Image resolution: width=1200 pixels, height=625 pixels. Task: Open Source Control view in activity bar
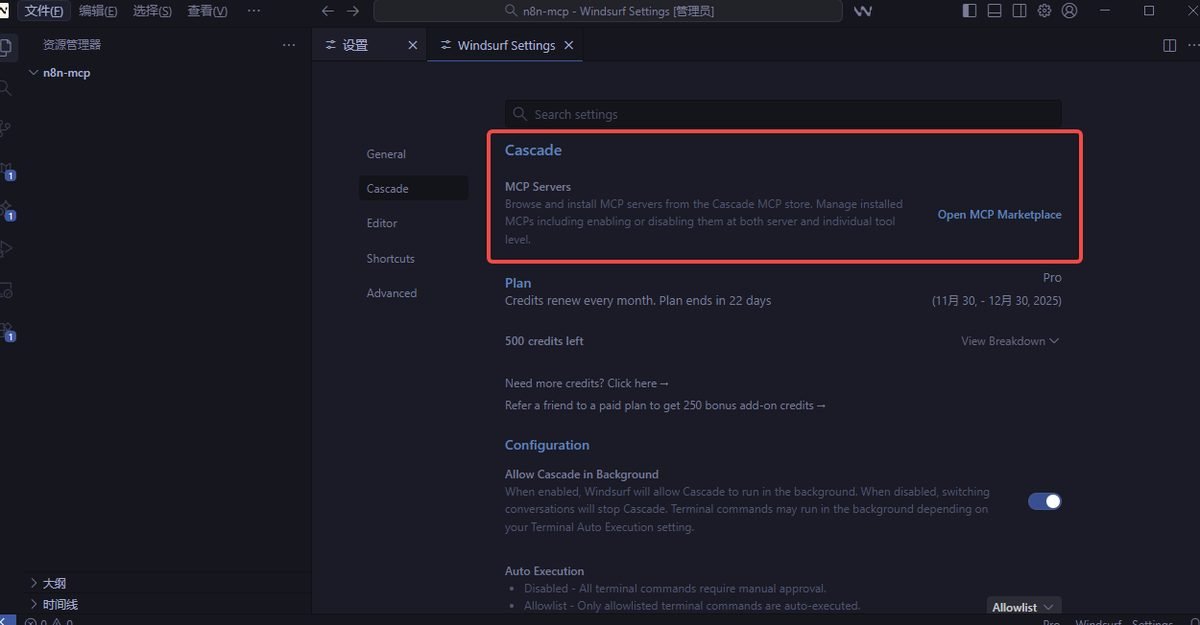point(6,128)
